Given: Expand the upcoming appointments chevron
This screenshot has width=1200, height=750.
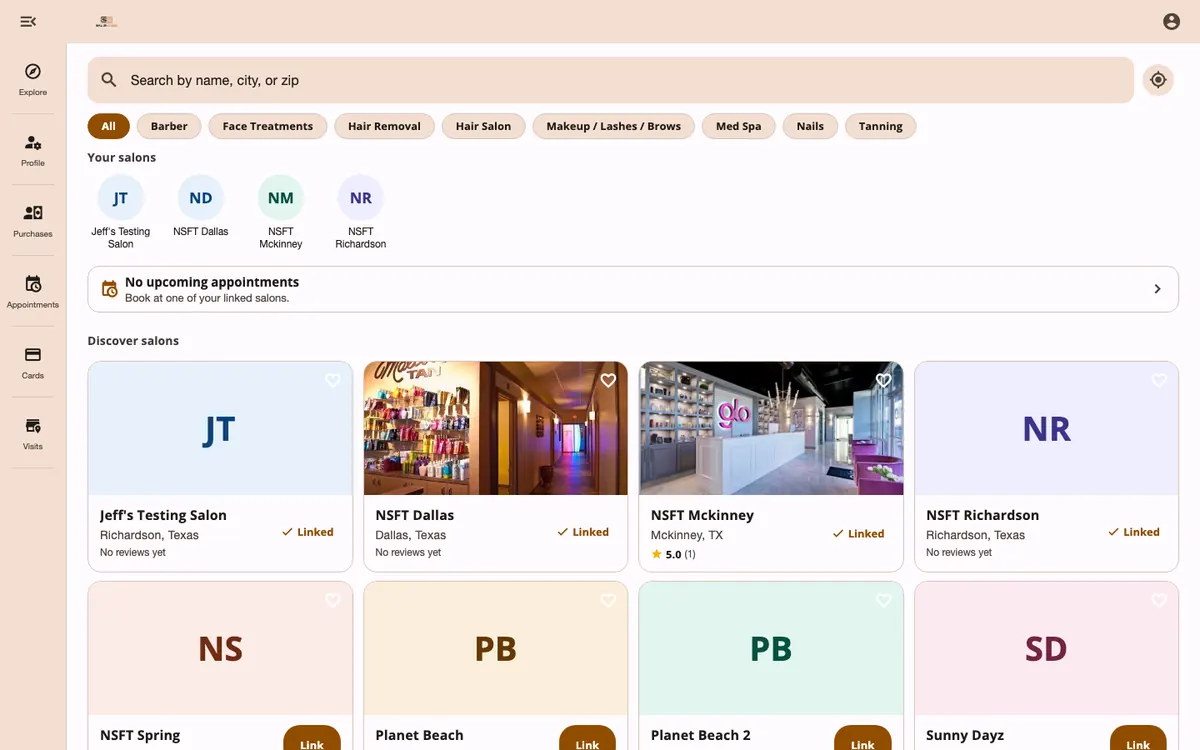Looking at the screenshot, I should (1158, 289).
